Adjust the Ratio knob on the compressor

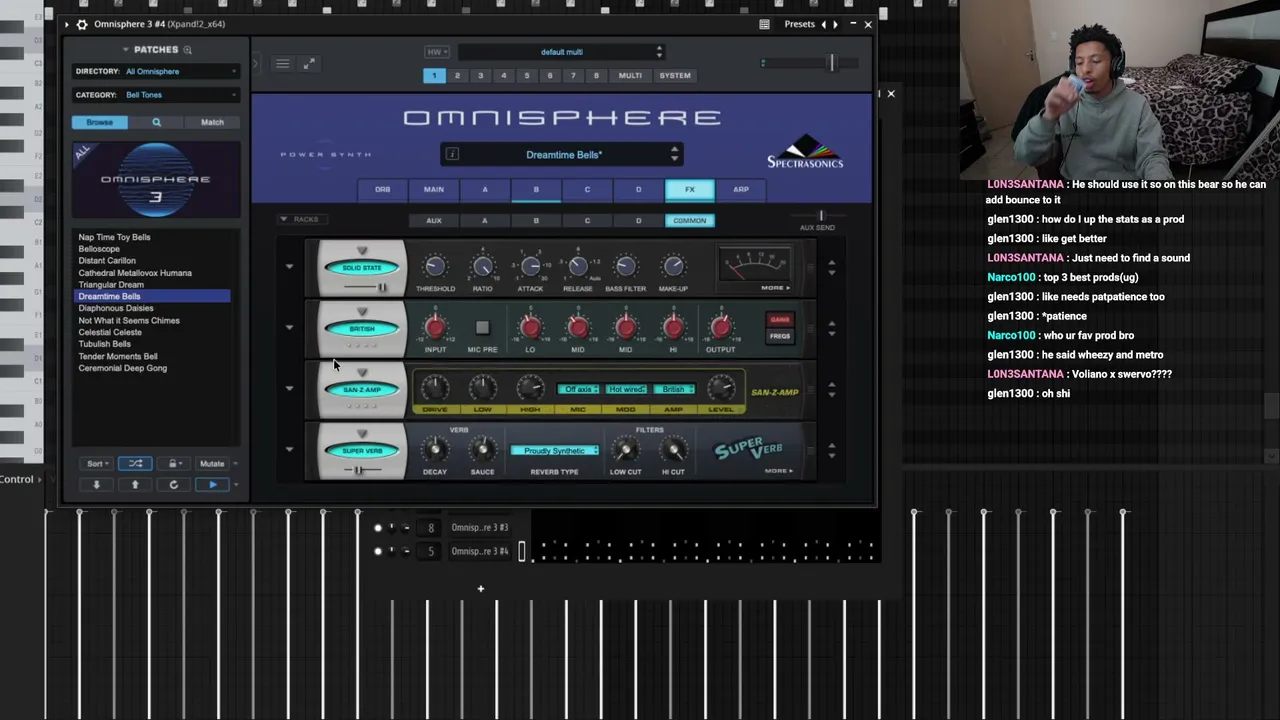coord(482,266)
